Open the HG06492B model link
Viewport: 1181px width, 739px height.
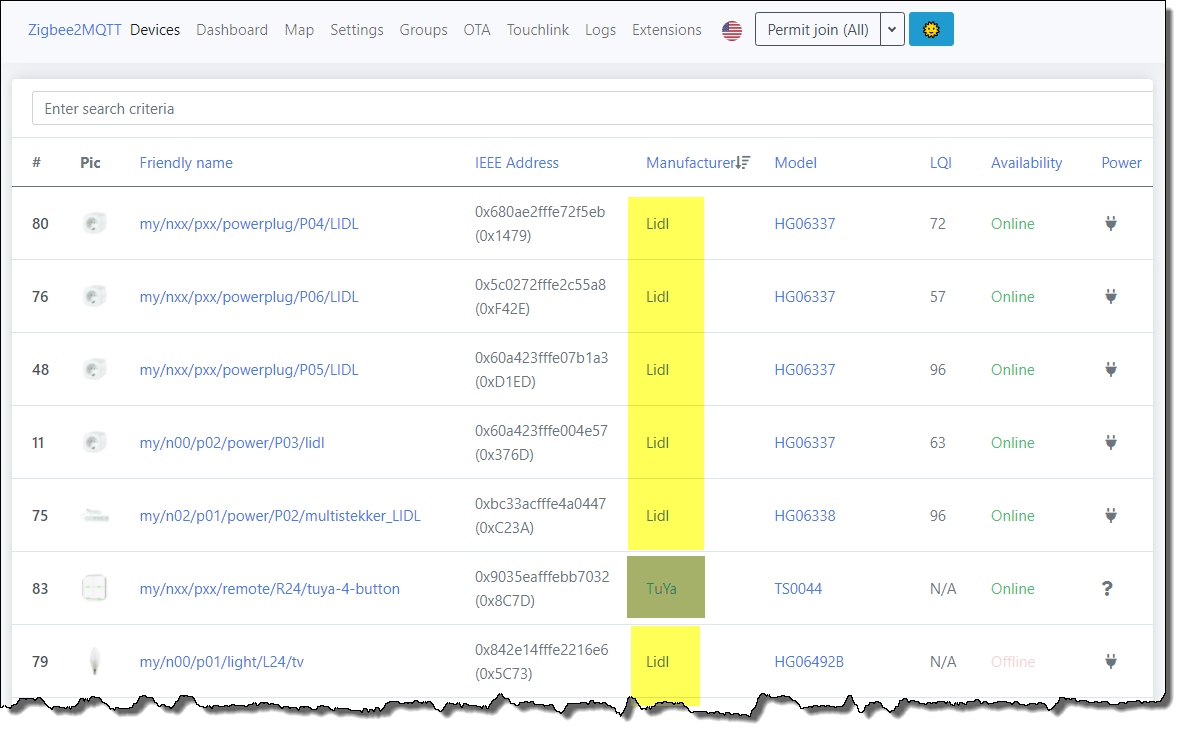click(809, 662)
